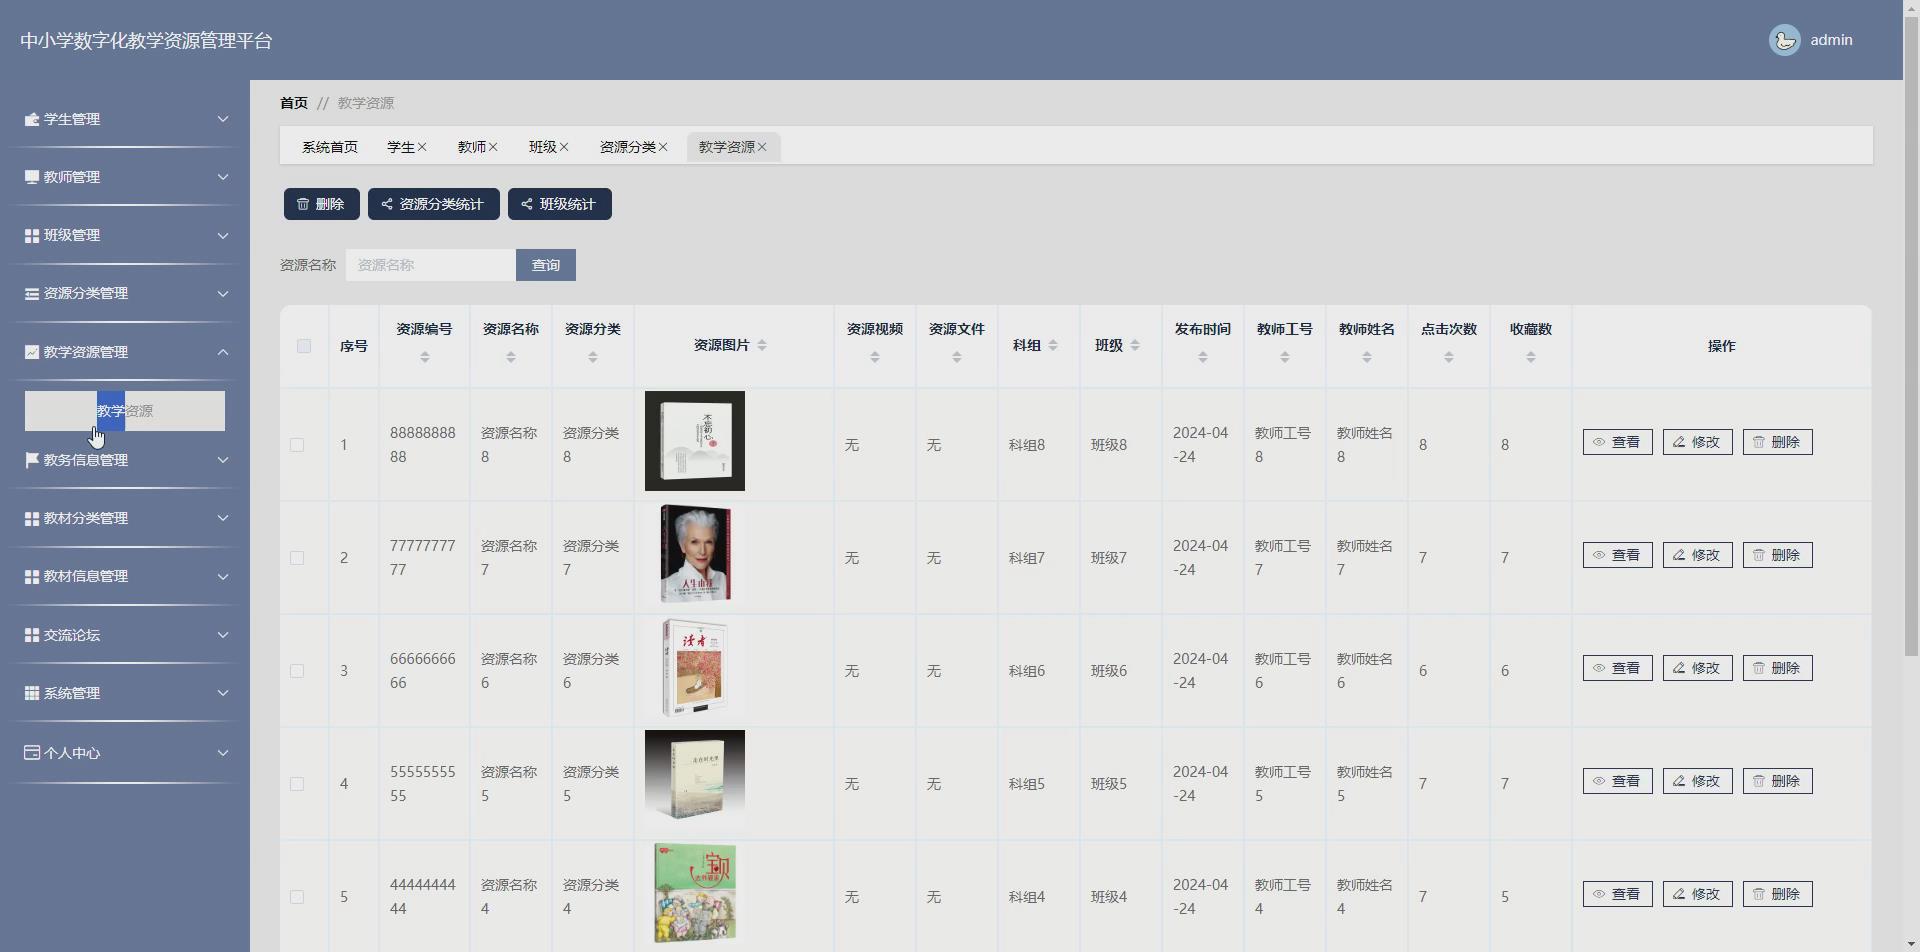The height and width of the screenshot is (952, 1920).
Task: Click the 学生管理 sidebar icon
Action: [x=32, y=119]
